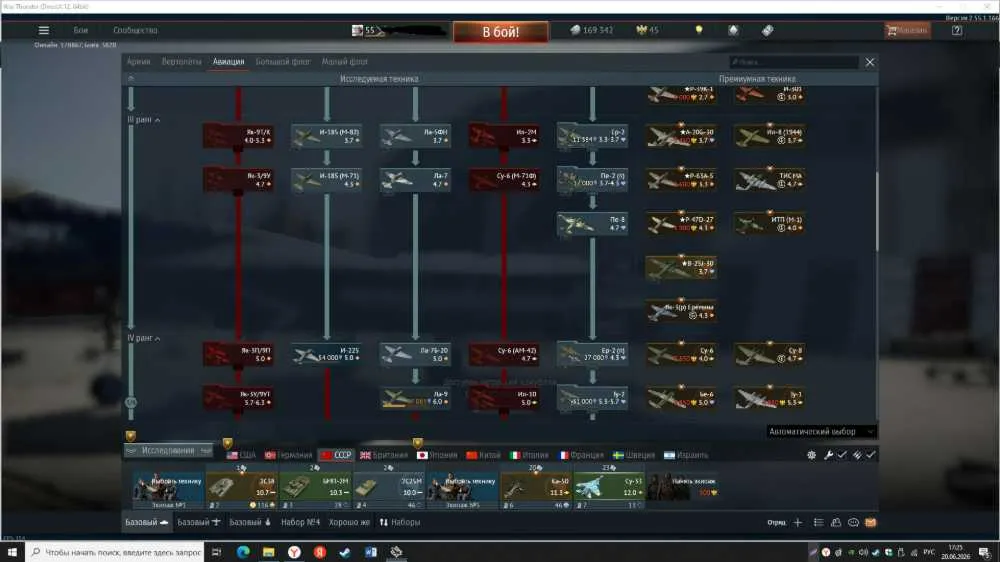Switch to the Большой флот tab
The height and width of the screenshot is (562, 1000).
coord(283,62)
